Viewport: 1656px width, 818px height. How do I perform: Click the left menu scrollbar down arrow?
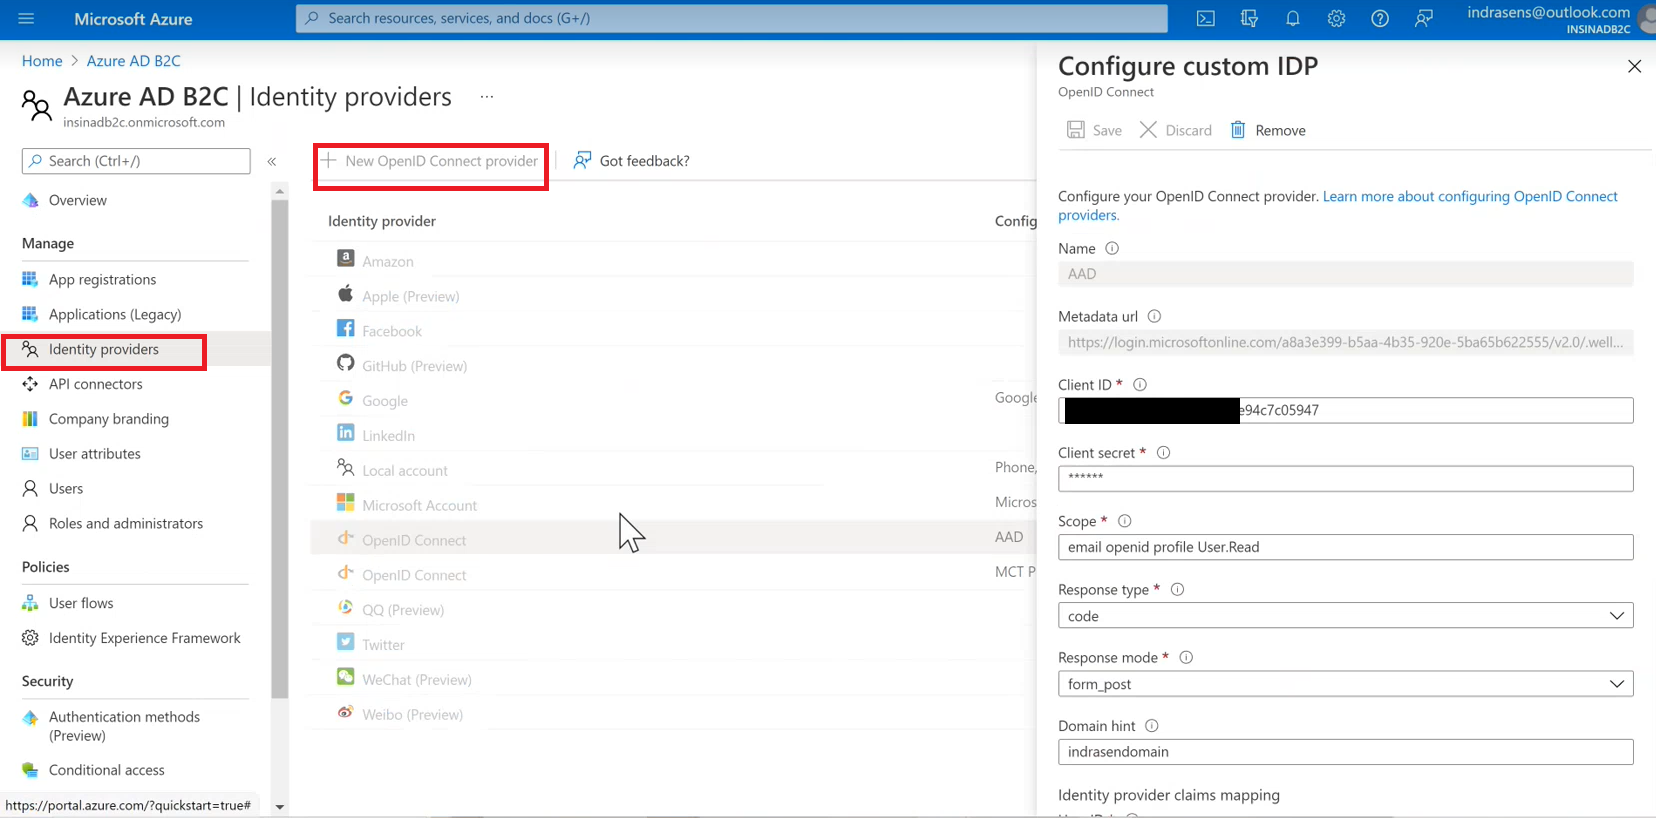click(x=280, y=806)
